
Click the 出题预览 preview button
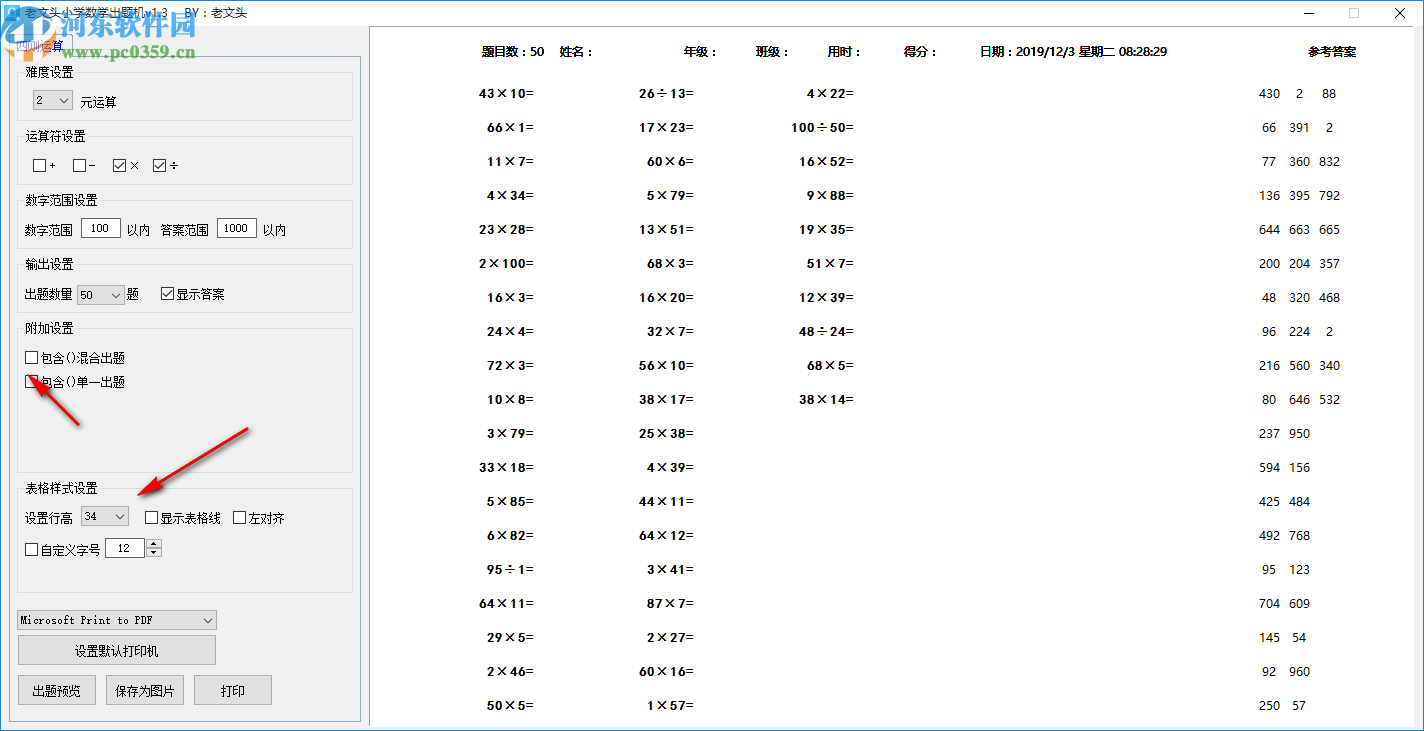(56, 689)
